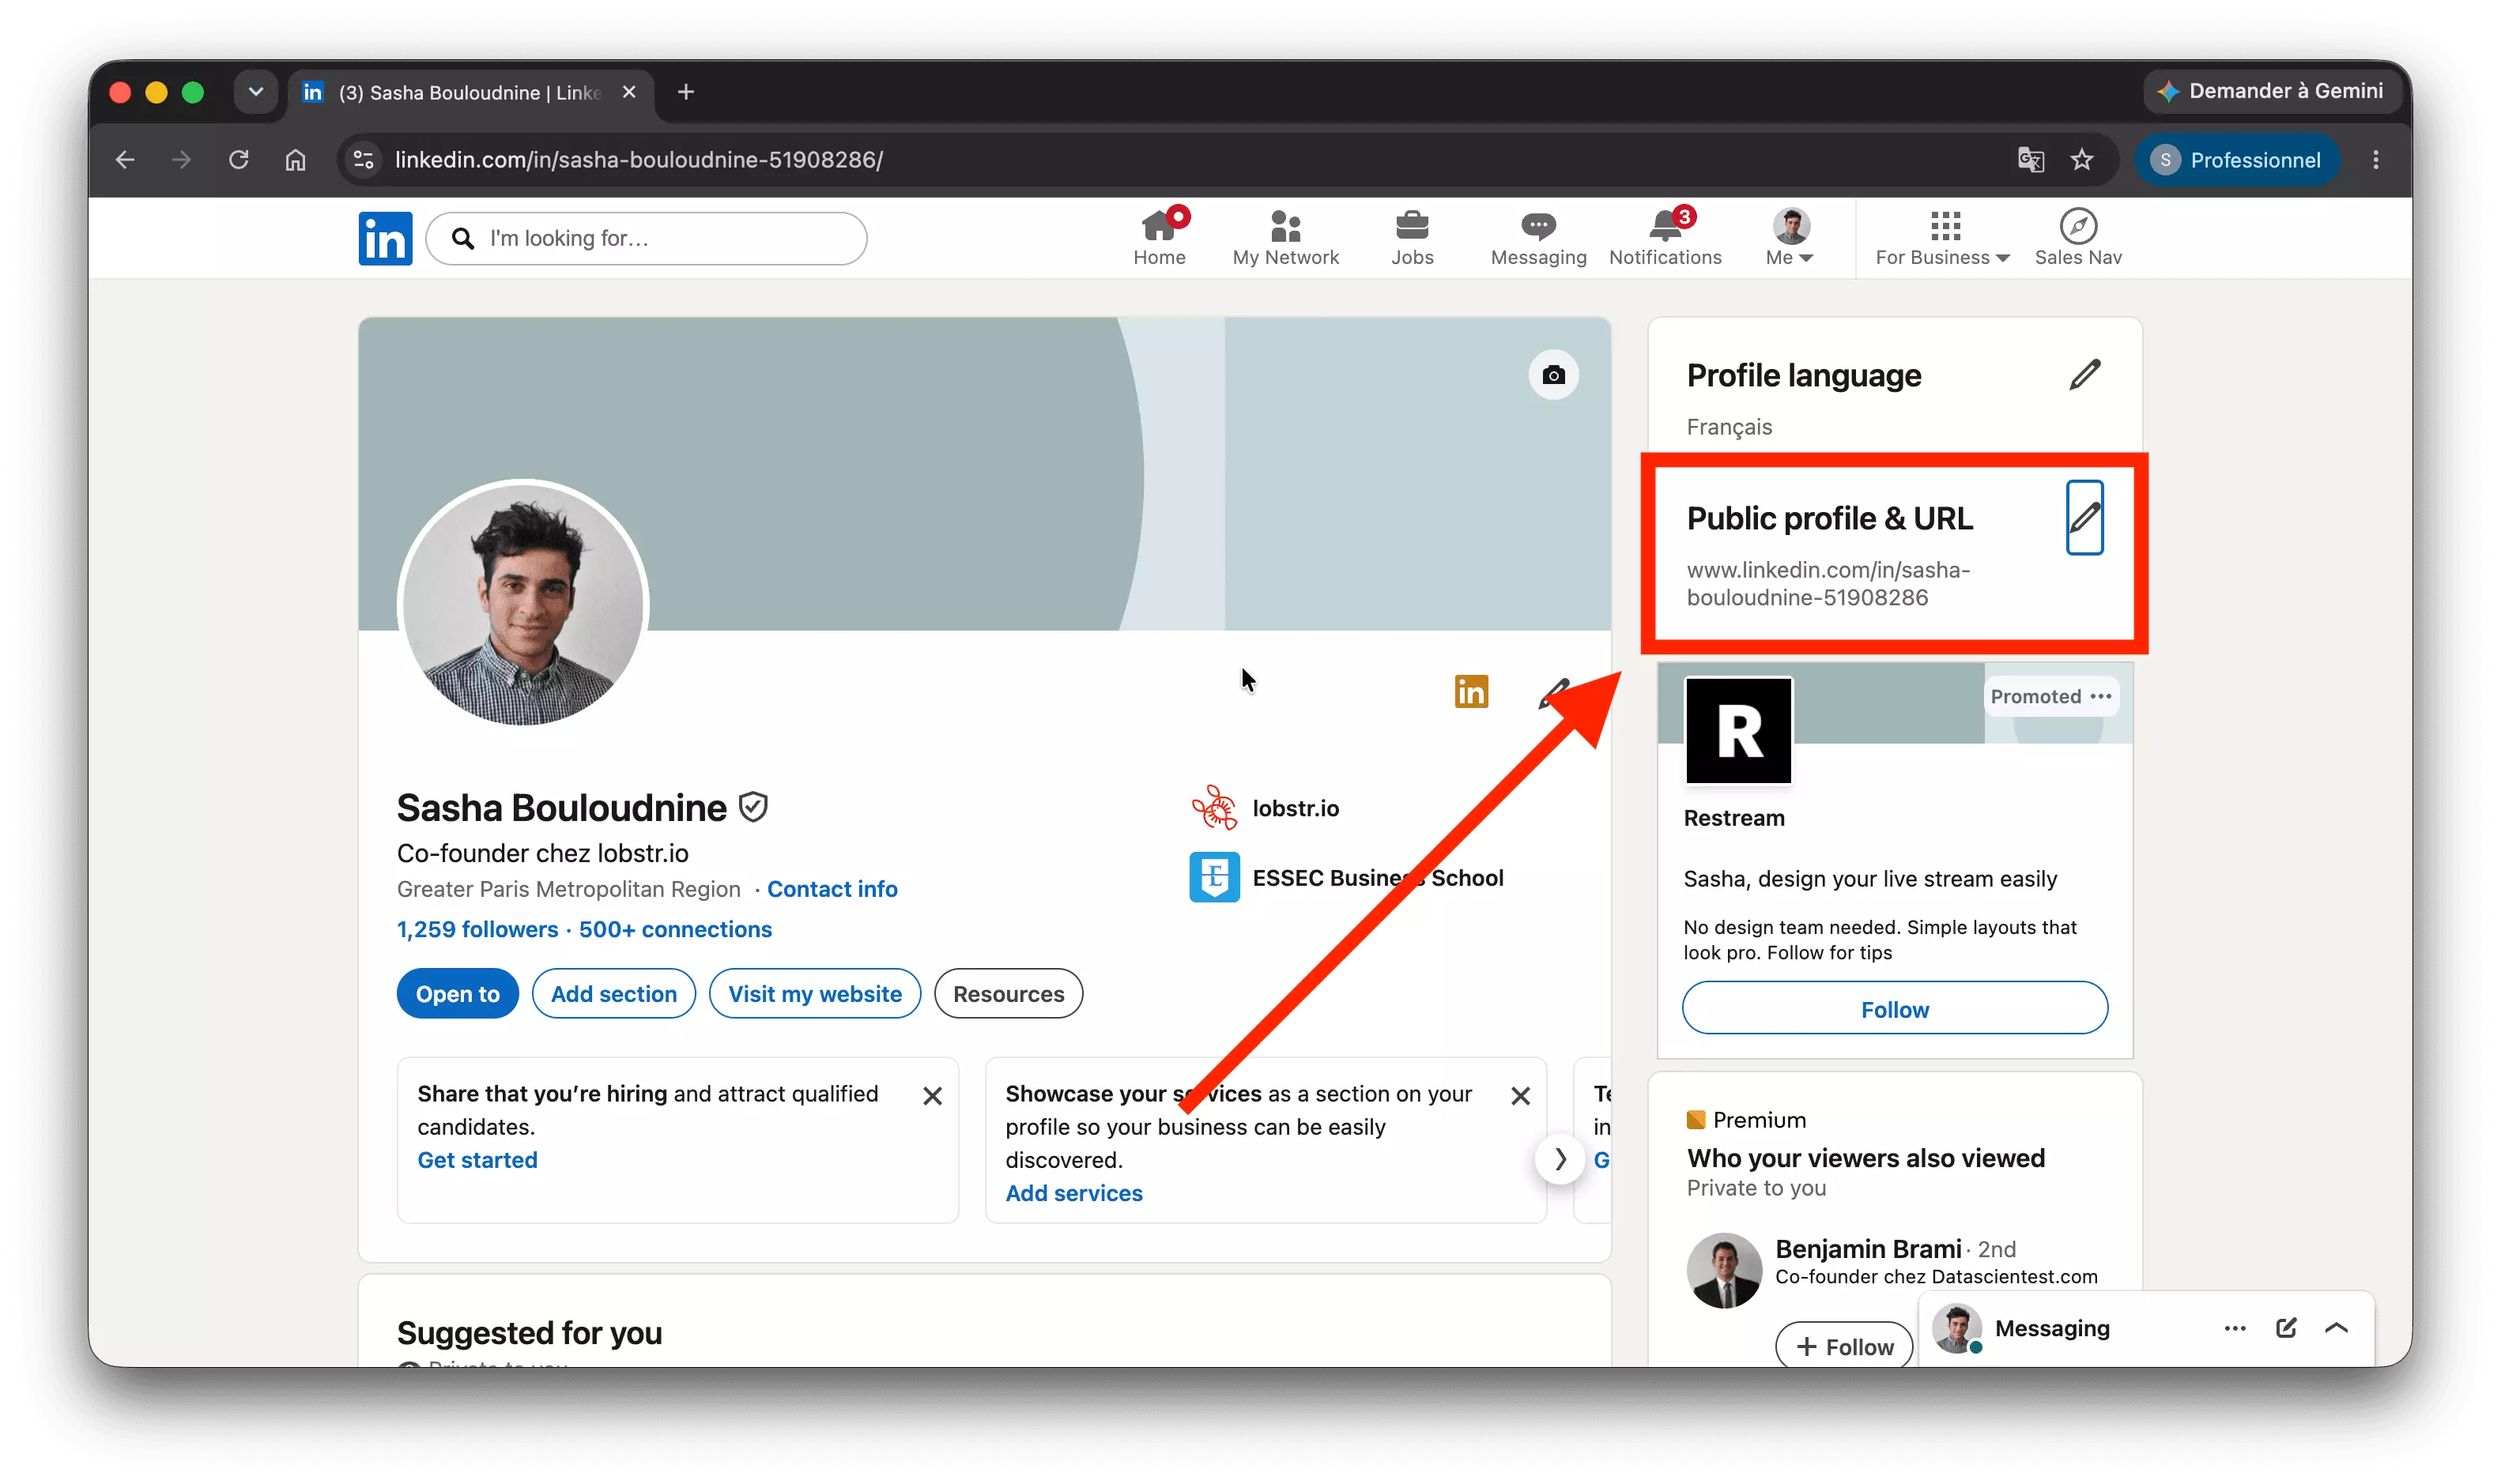Open the Home nav icon
This screenshot has height=1484, width=2501.
[1159, 238]
